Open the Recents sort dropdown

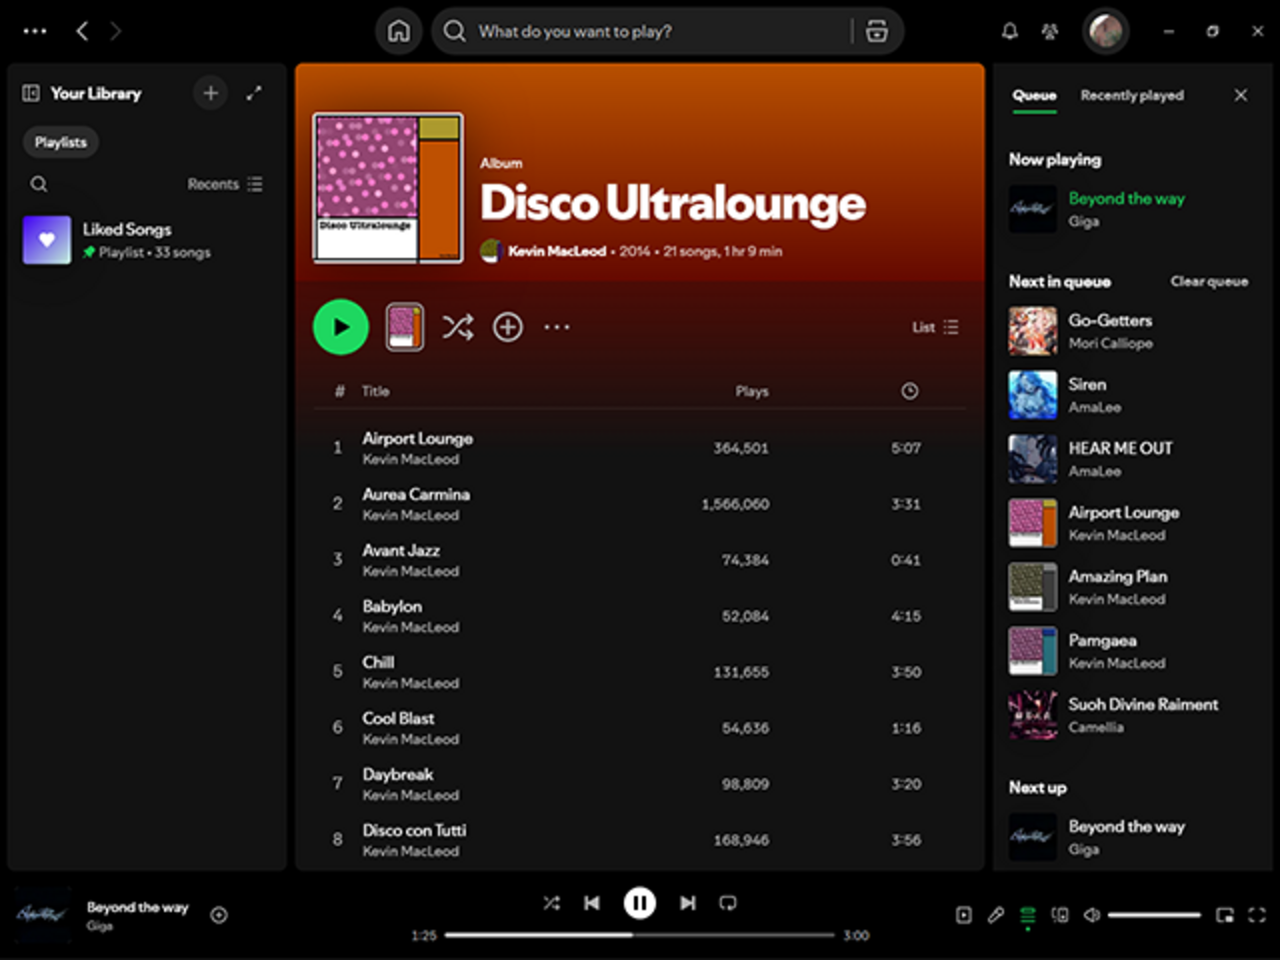(225, 184)
